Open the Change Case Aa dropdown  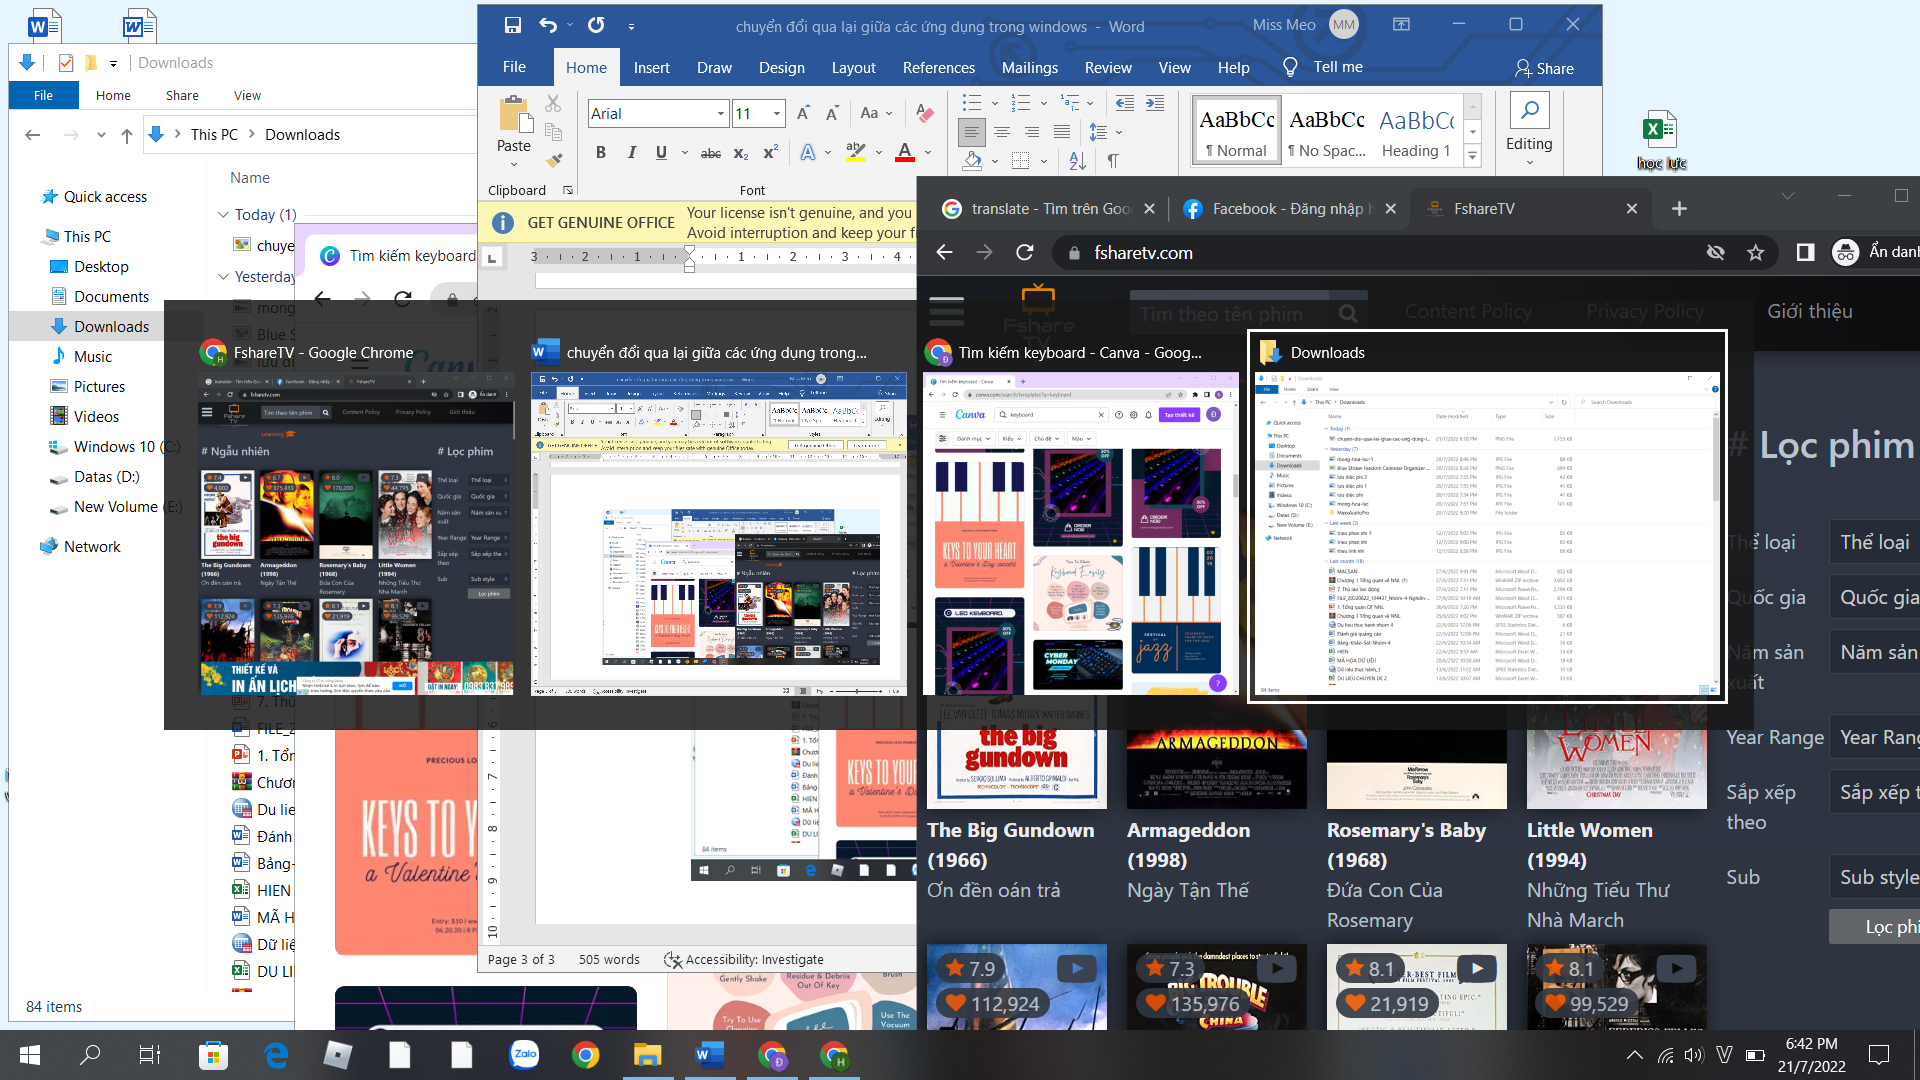click(875, 113)
